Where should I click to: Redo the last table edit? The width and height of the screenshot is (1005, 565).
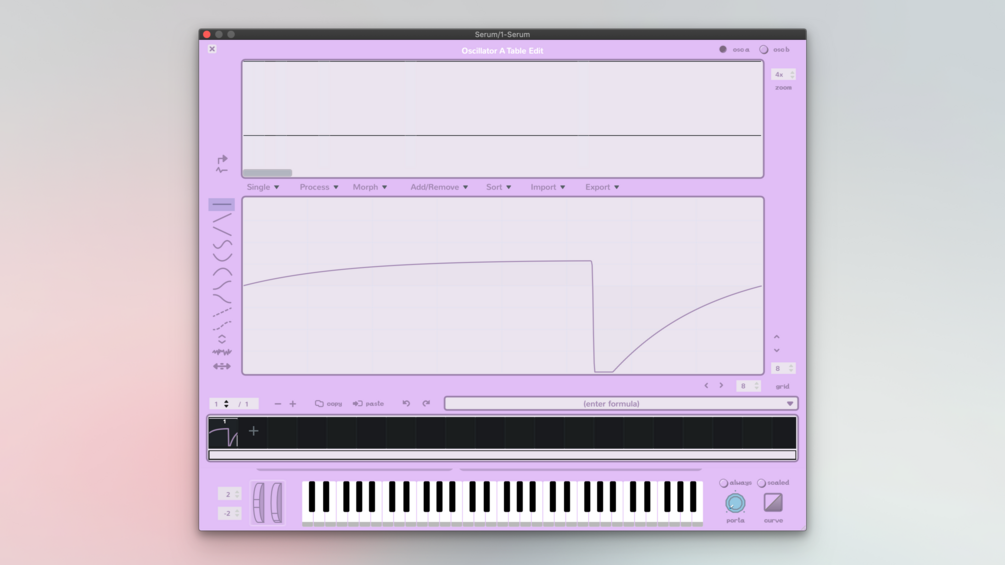tap(426, 404)
